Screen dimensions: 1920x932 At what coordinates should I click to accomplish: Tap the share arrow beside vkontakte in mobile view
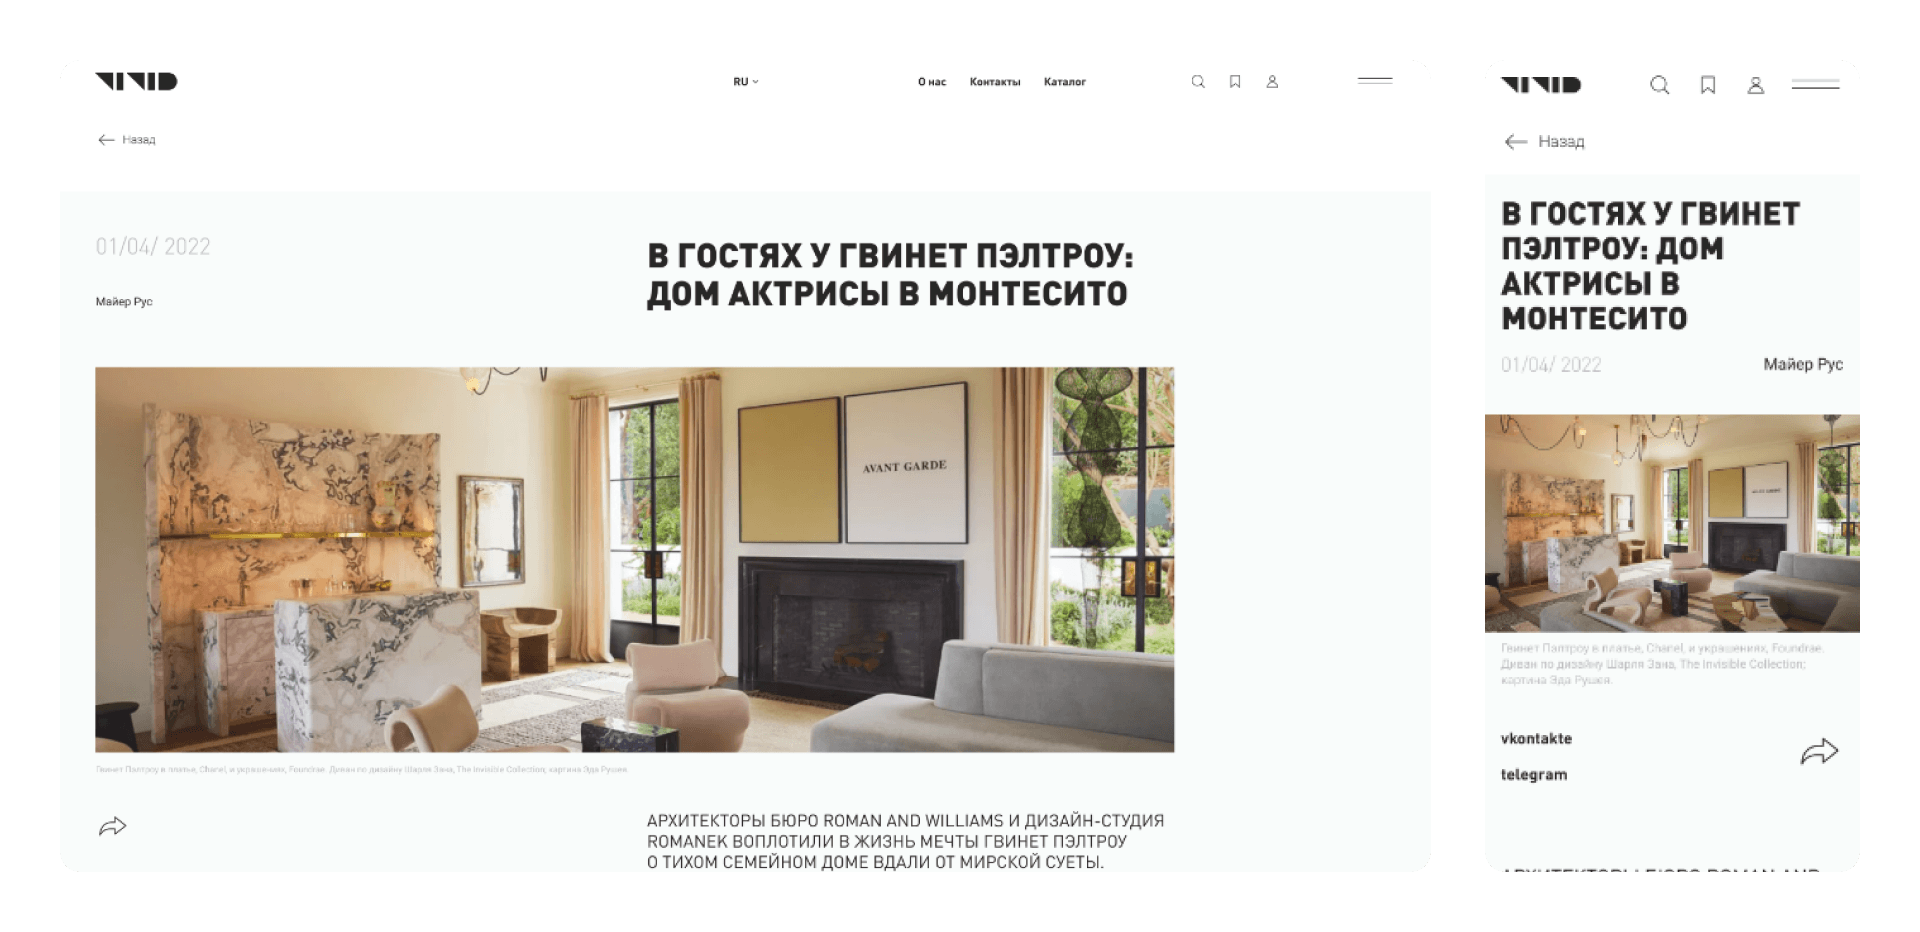pos(1819,752)
